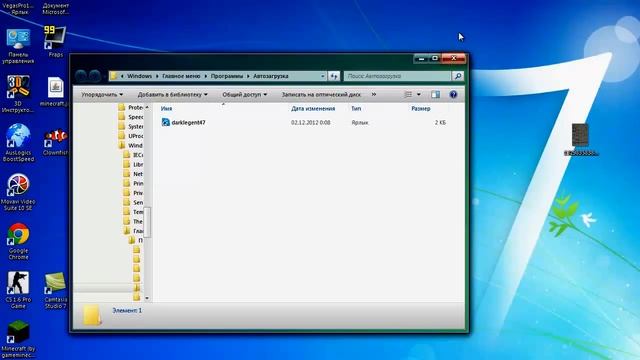Image resolution: width=640 pixels, height=360 pixels.
Task: Select the Prote folder in the tree
Action: (131, 107)
